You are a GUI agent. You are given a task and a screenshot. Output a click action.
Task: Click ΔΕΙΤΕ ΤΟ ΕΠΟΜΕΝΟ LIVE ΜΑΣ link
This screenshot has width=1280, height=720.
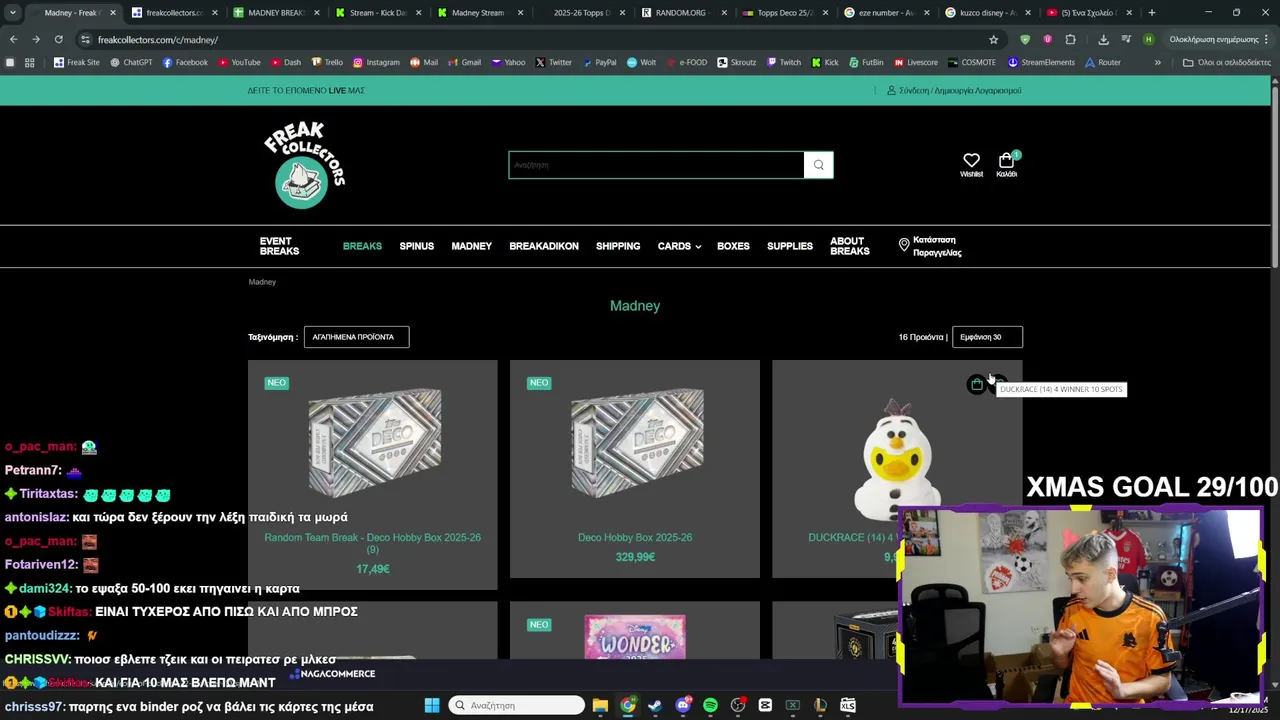pyautogui.click(x=306, y=90)
